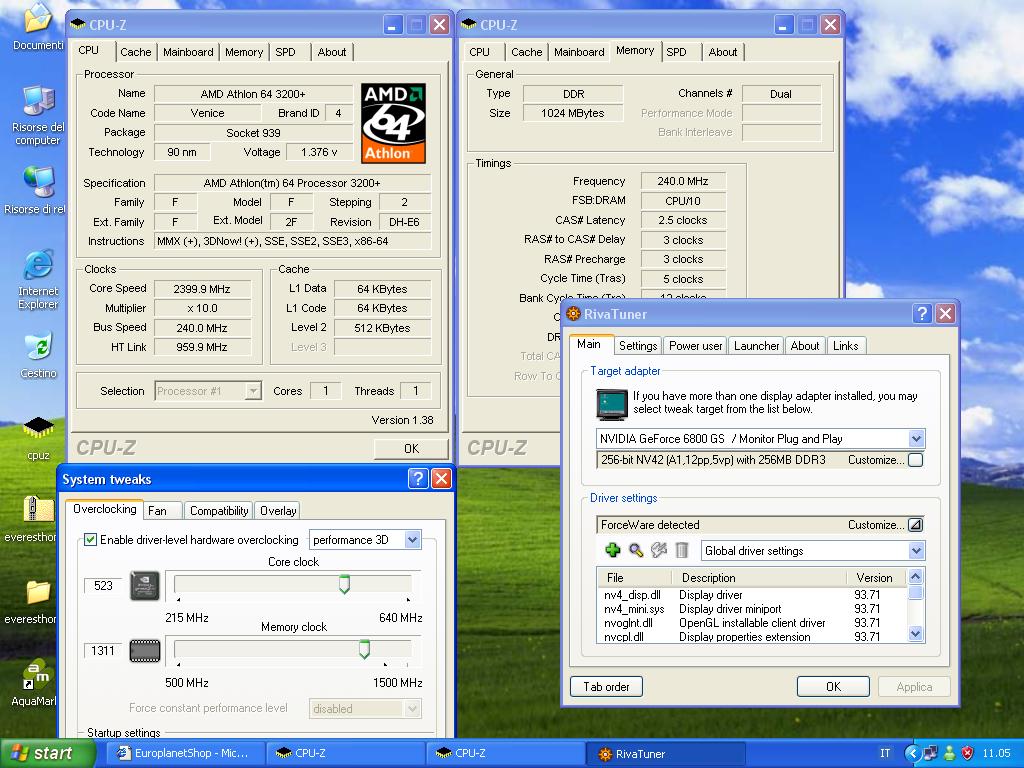Click the AMD Athlon 64 logo
The height and width of the screenshot is (768, 1024).
[394, 123]
